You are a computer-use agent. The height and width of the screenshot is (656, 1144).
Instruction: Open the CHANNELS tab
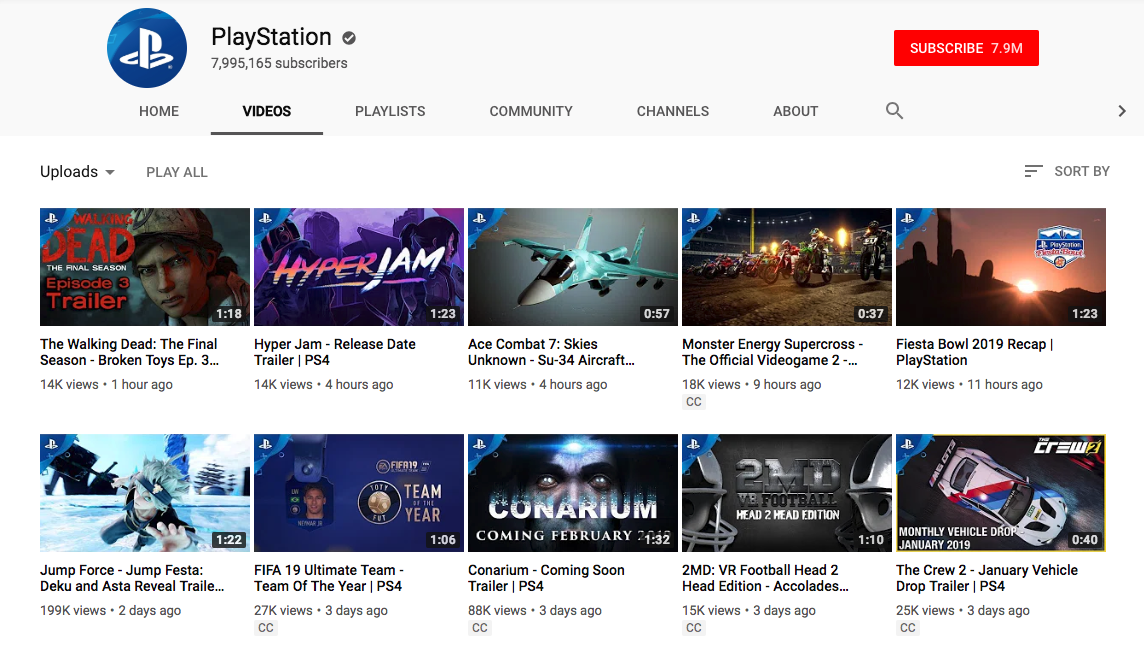pos(673,111)
